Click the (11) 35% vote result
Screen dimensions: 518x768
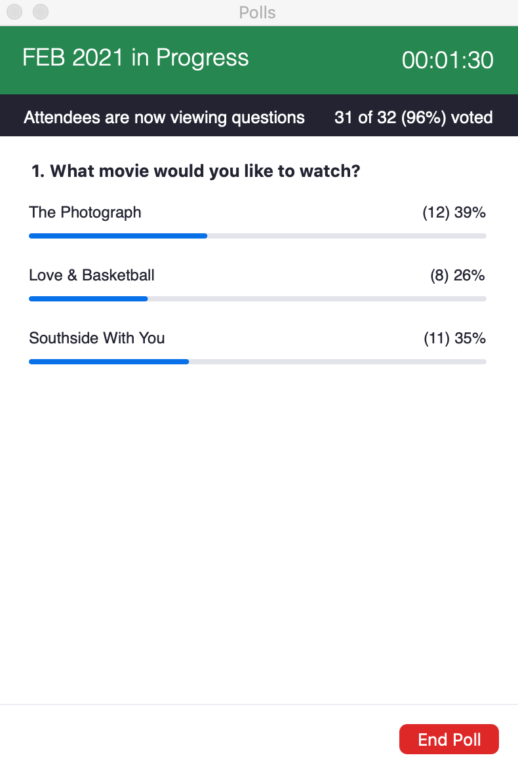tap(454, 338)
